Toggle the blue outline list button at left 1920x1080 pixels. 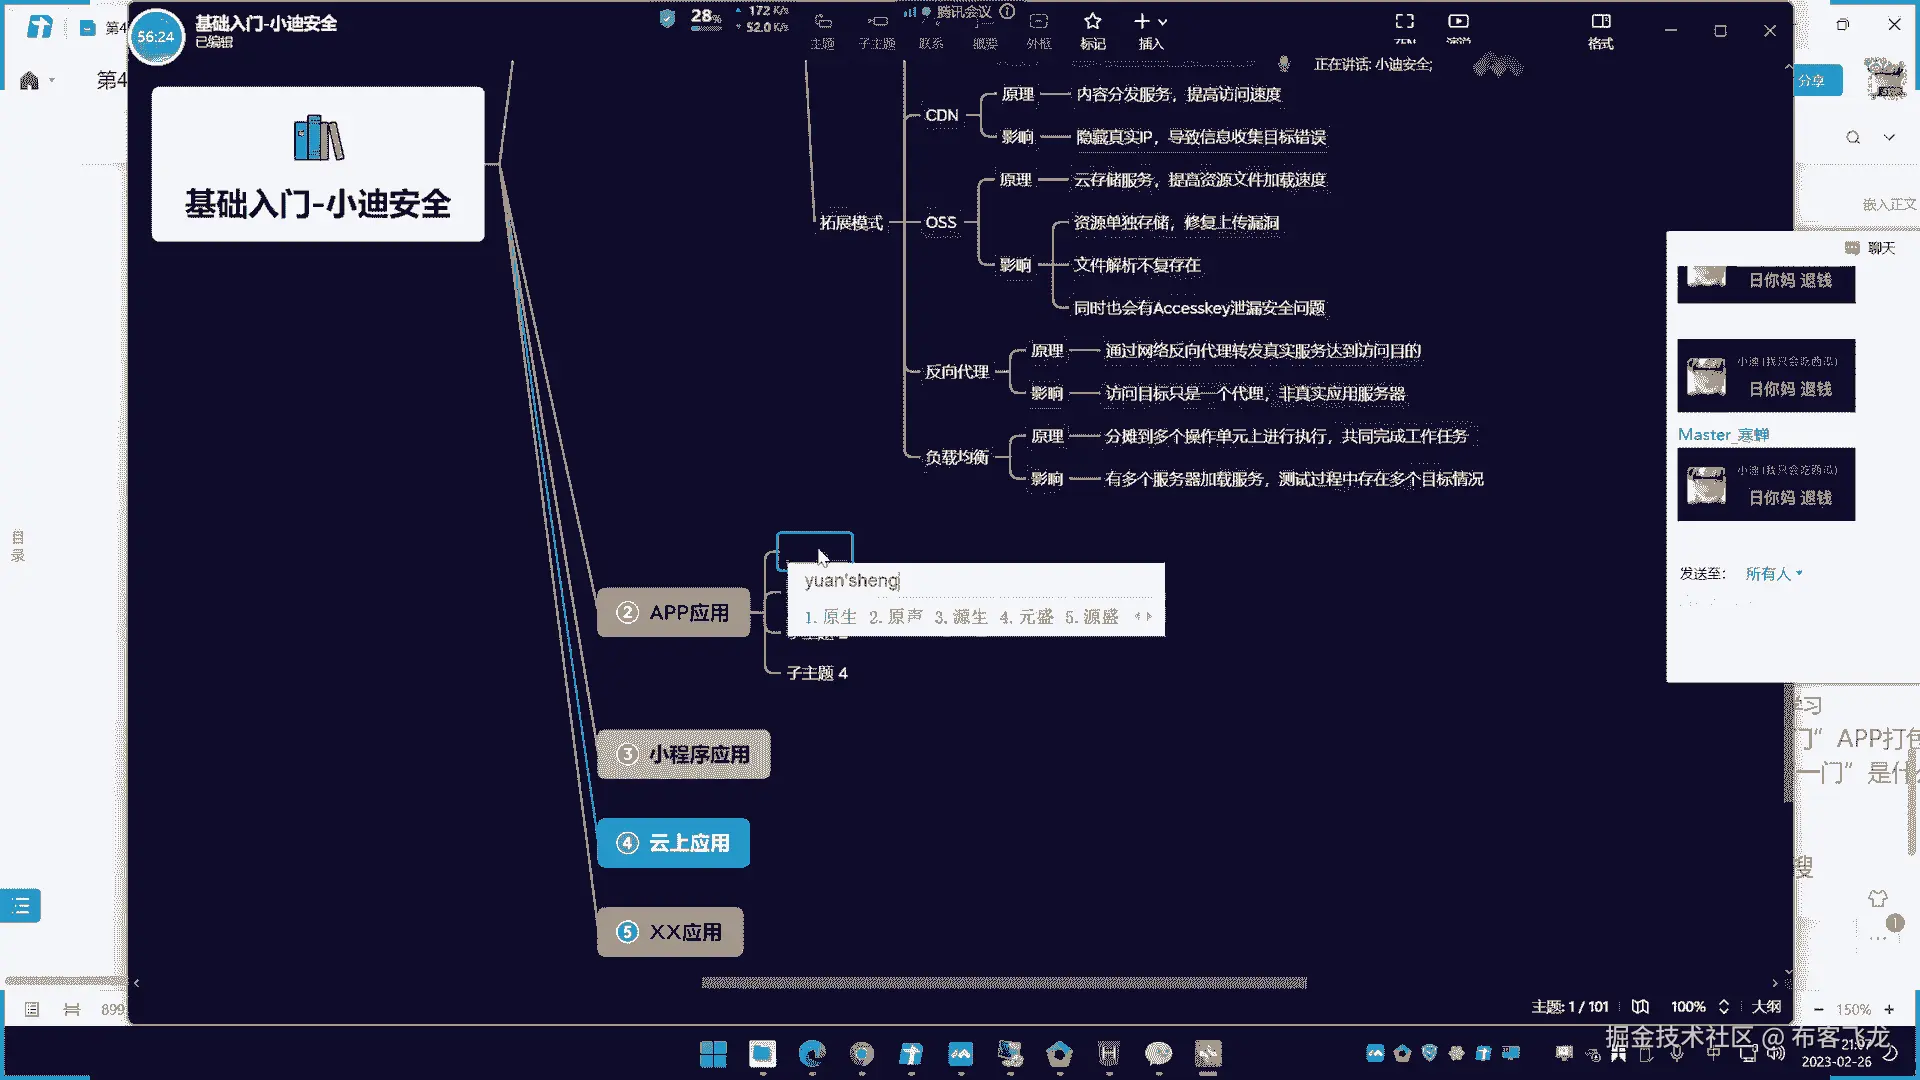coord(21,906)
